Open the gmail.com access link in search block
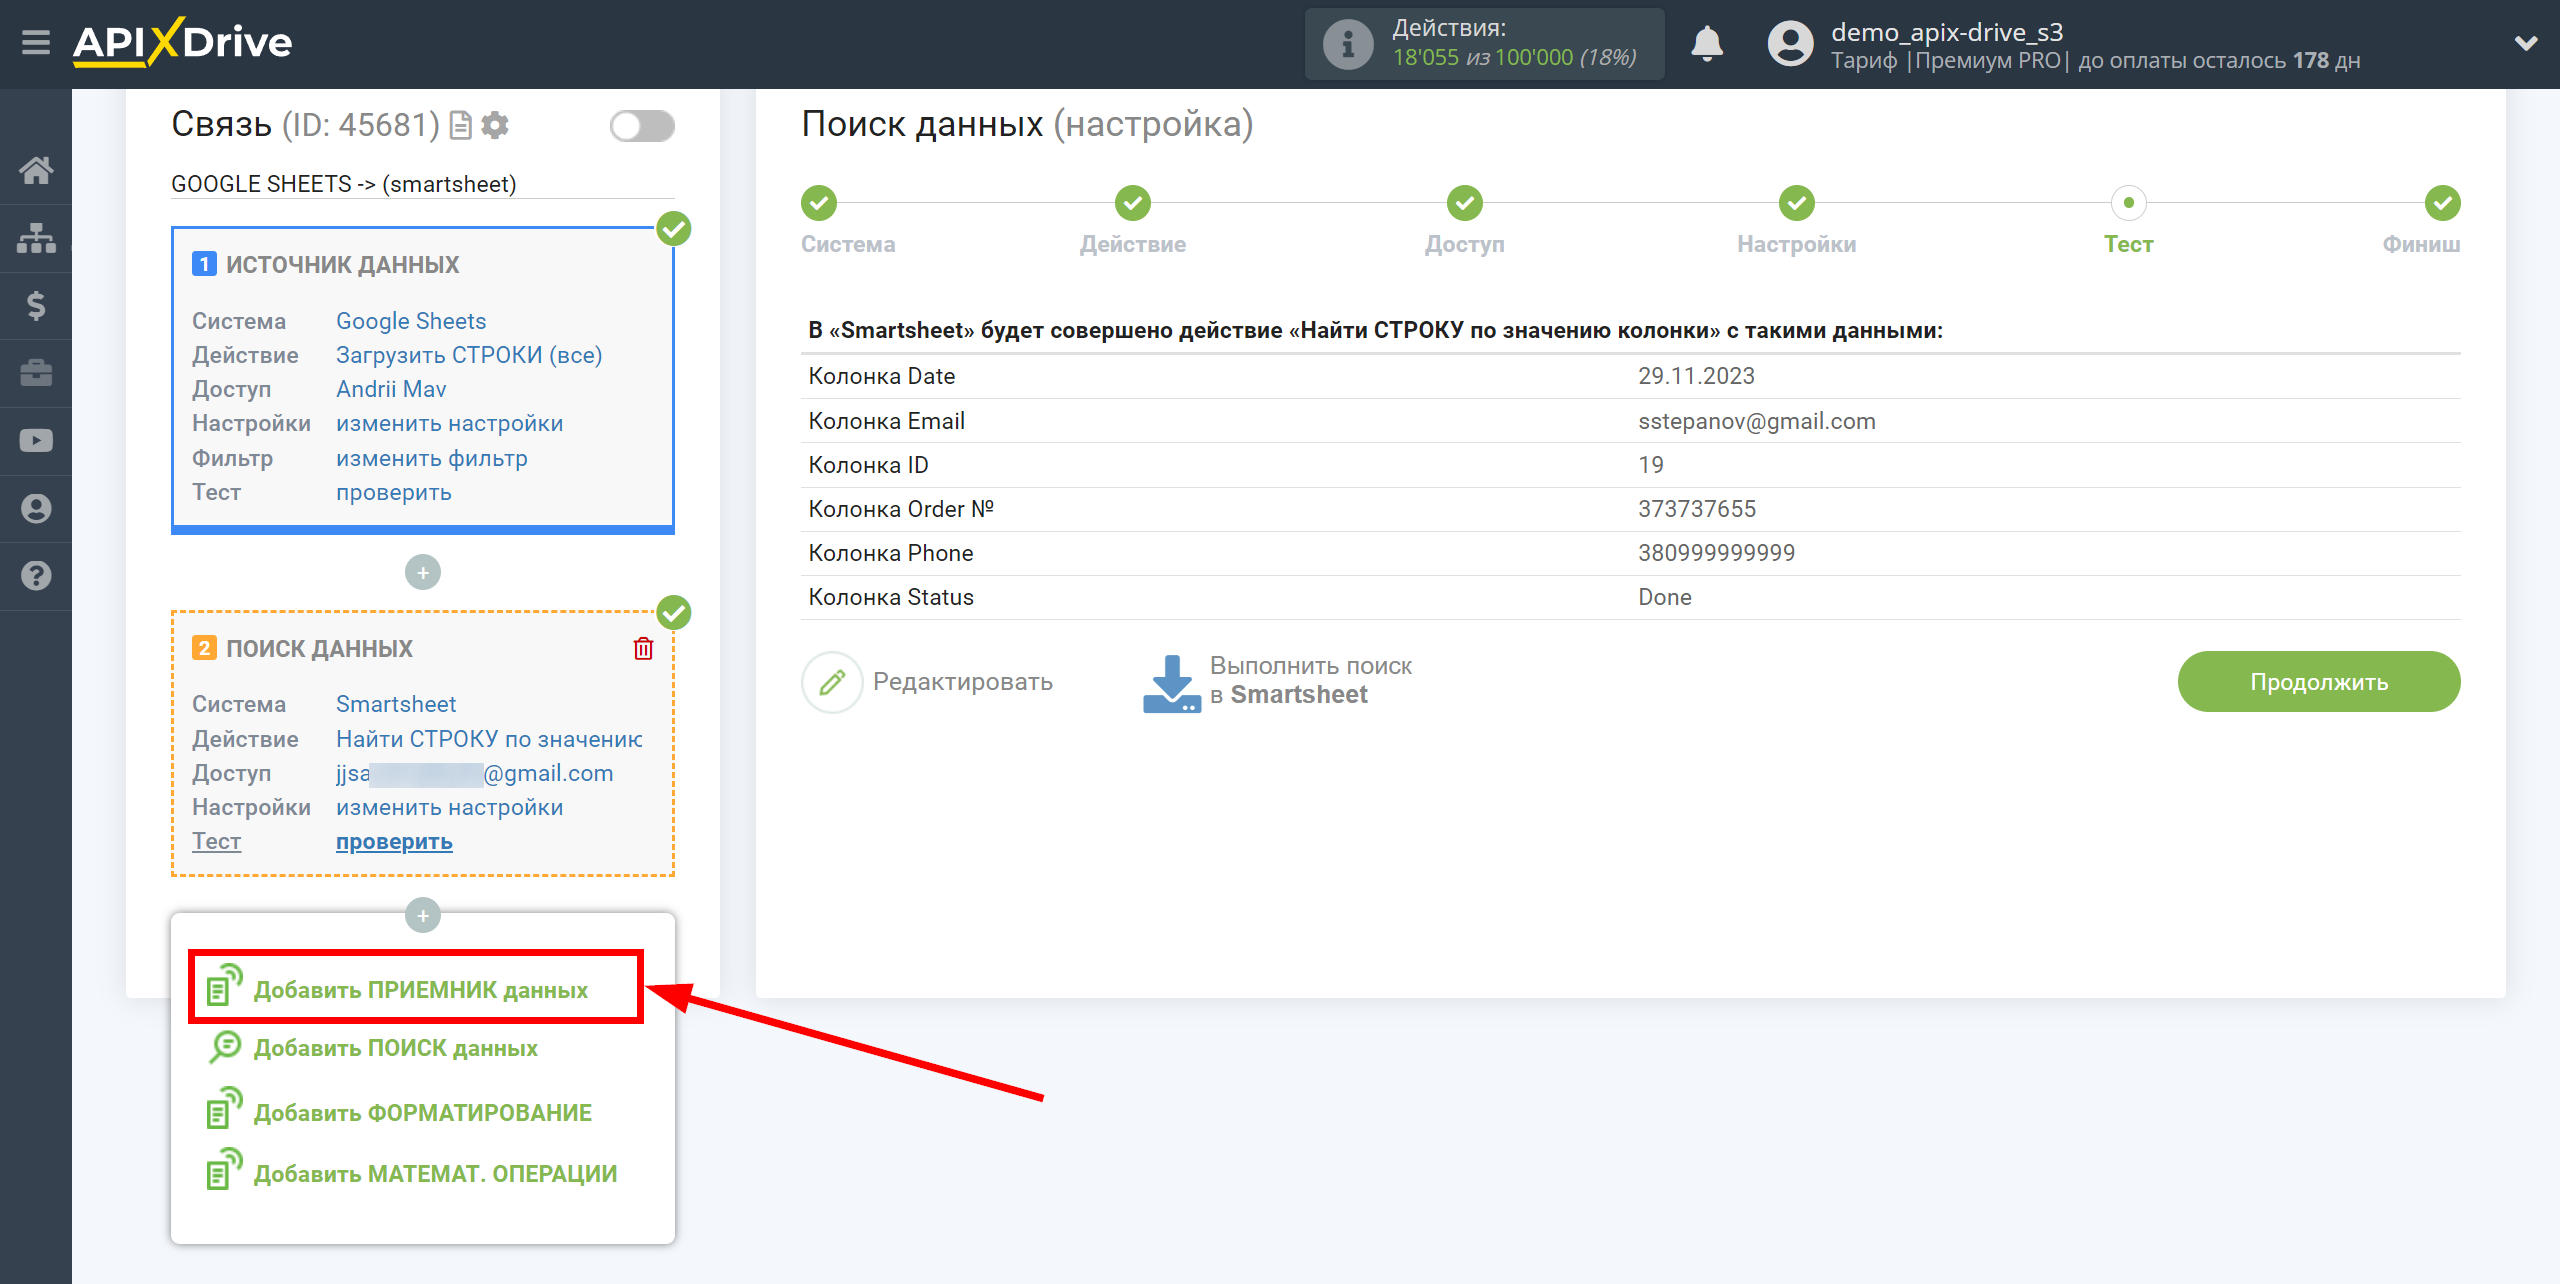Screen dimensions: 2560x1284 (x=475, y=773)
